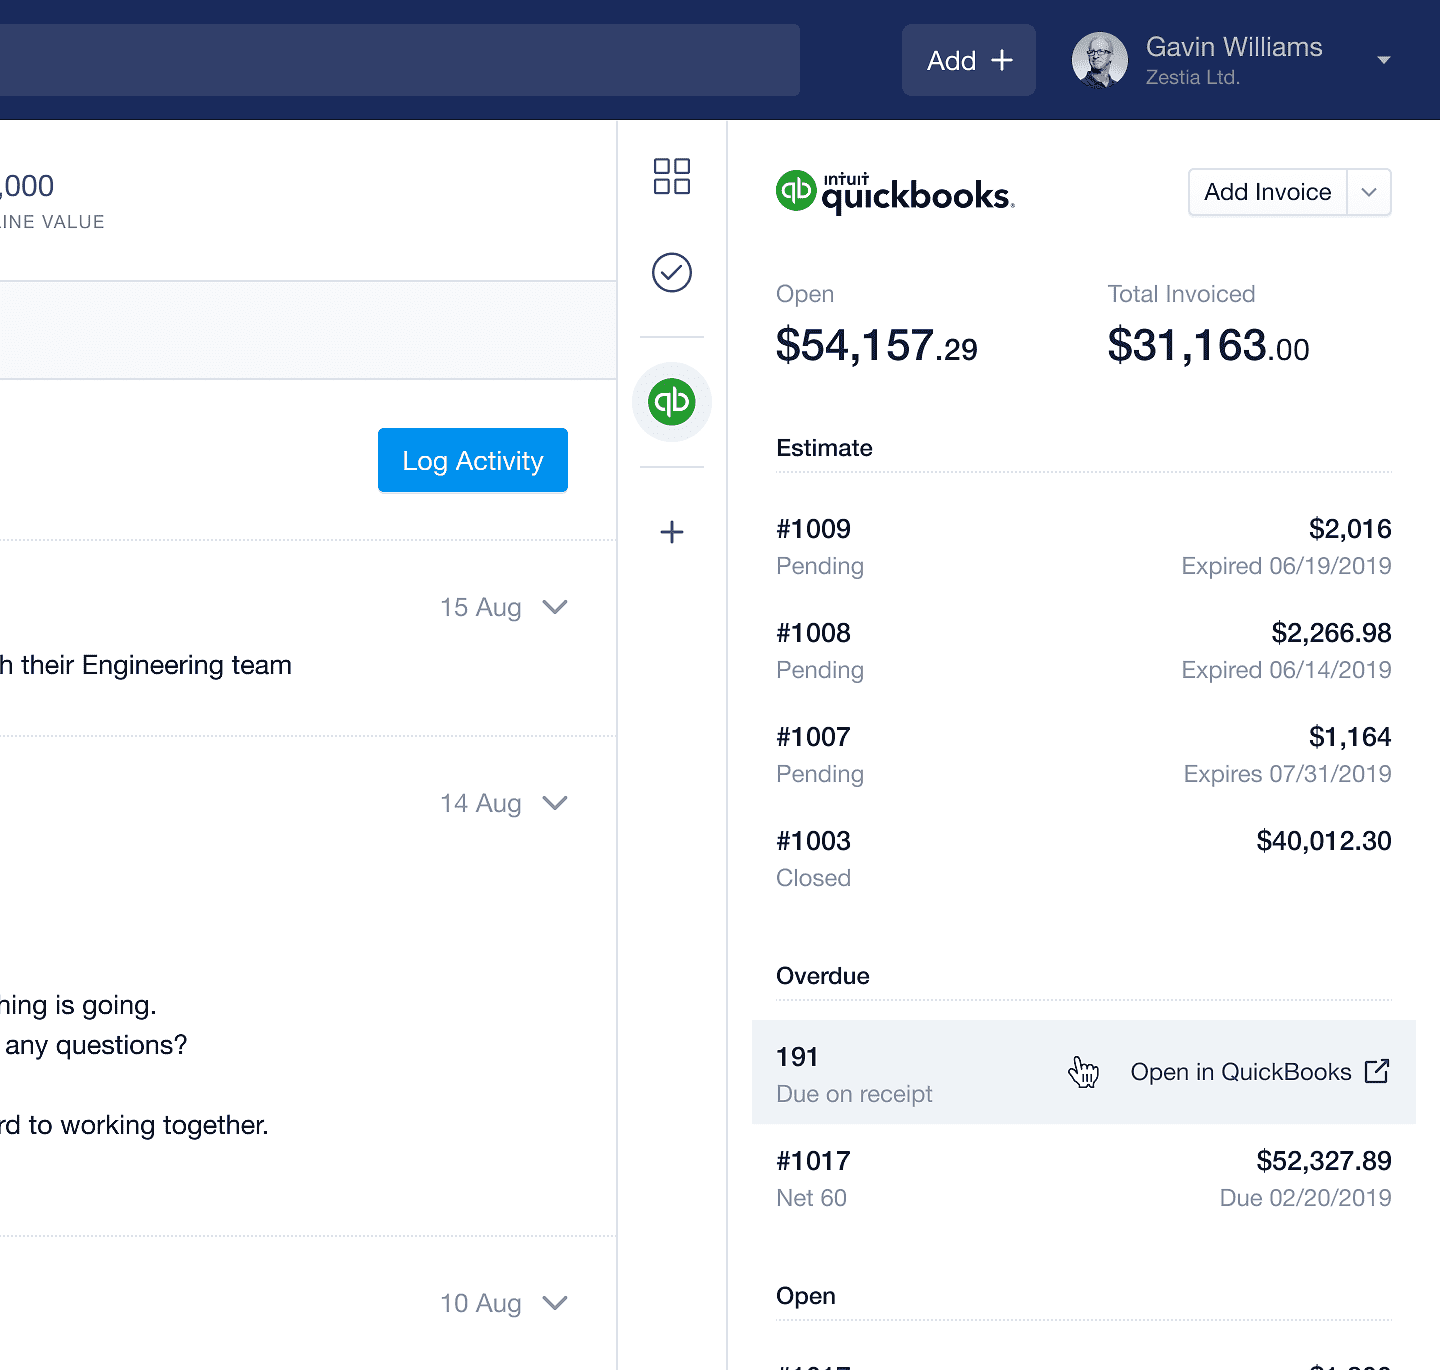This screenshot has width=1440, height=1370.
Task: Open user account dropdown arrow
Action: [1384, 60]
